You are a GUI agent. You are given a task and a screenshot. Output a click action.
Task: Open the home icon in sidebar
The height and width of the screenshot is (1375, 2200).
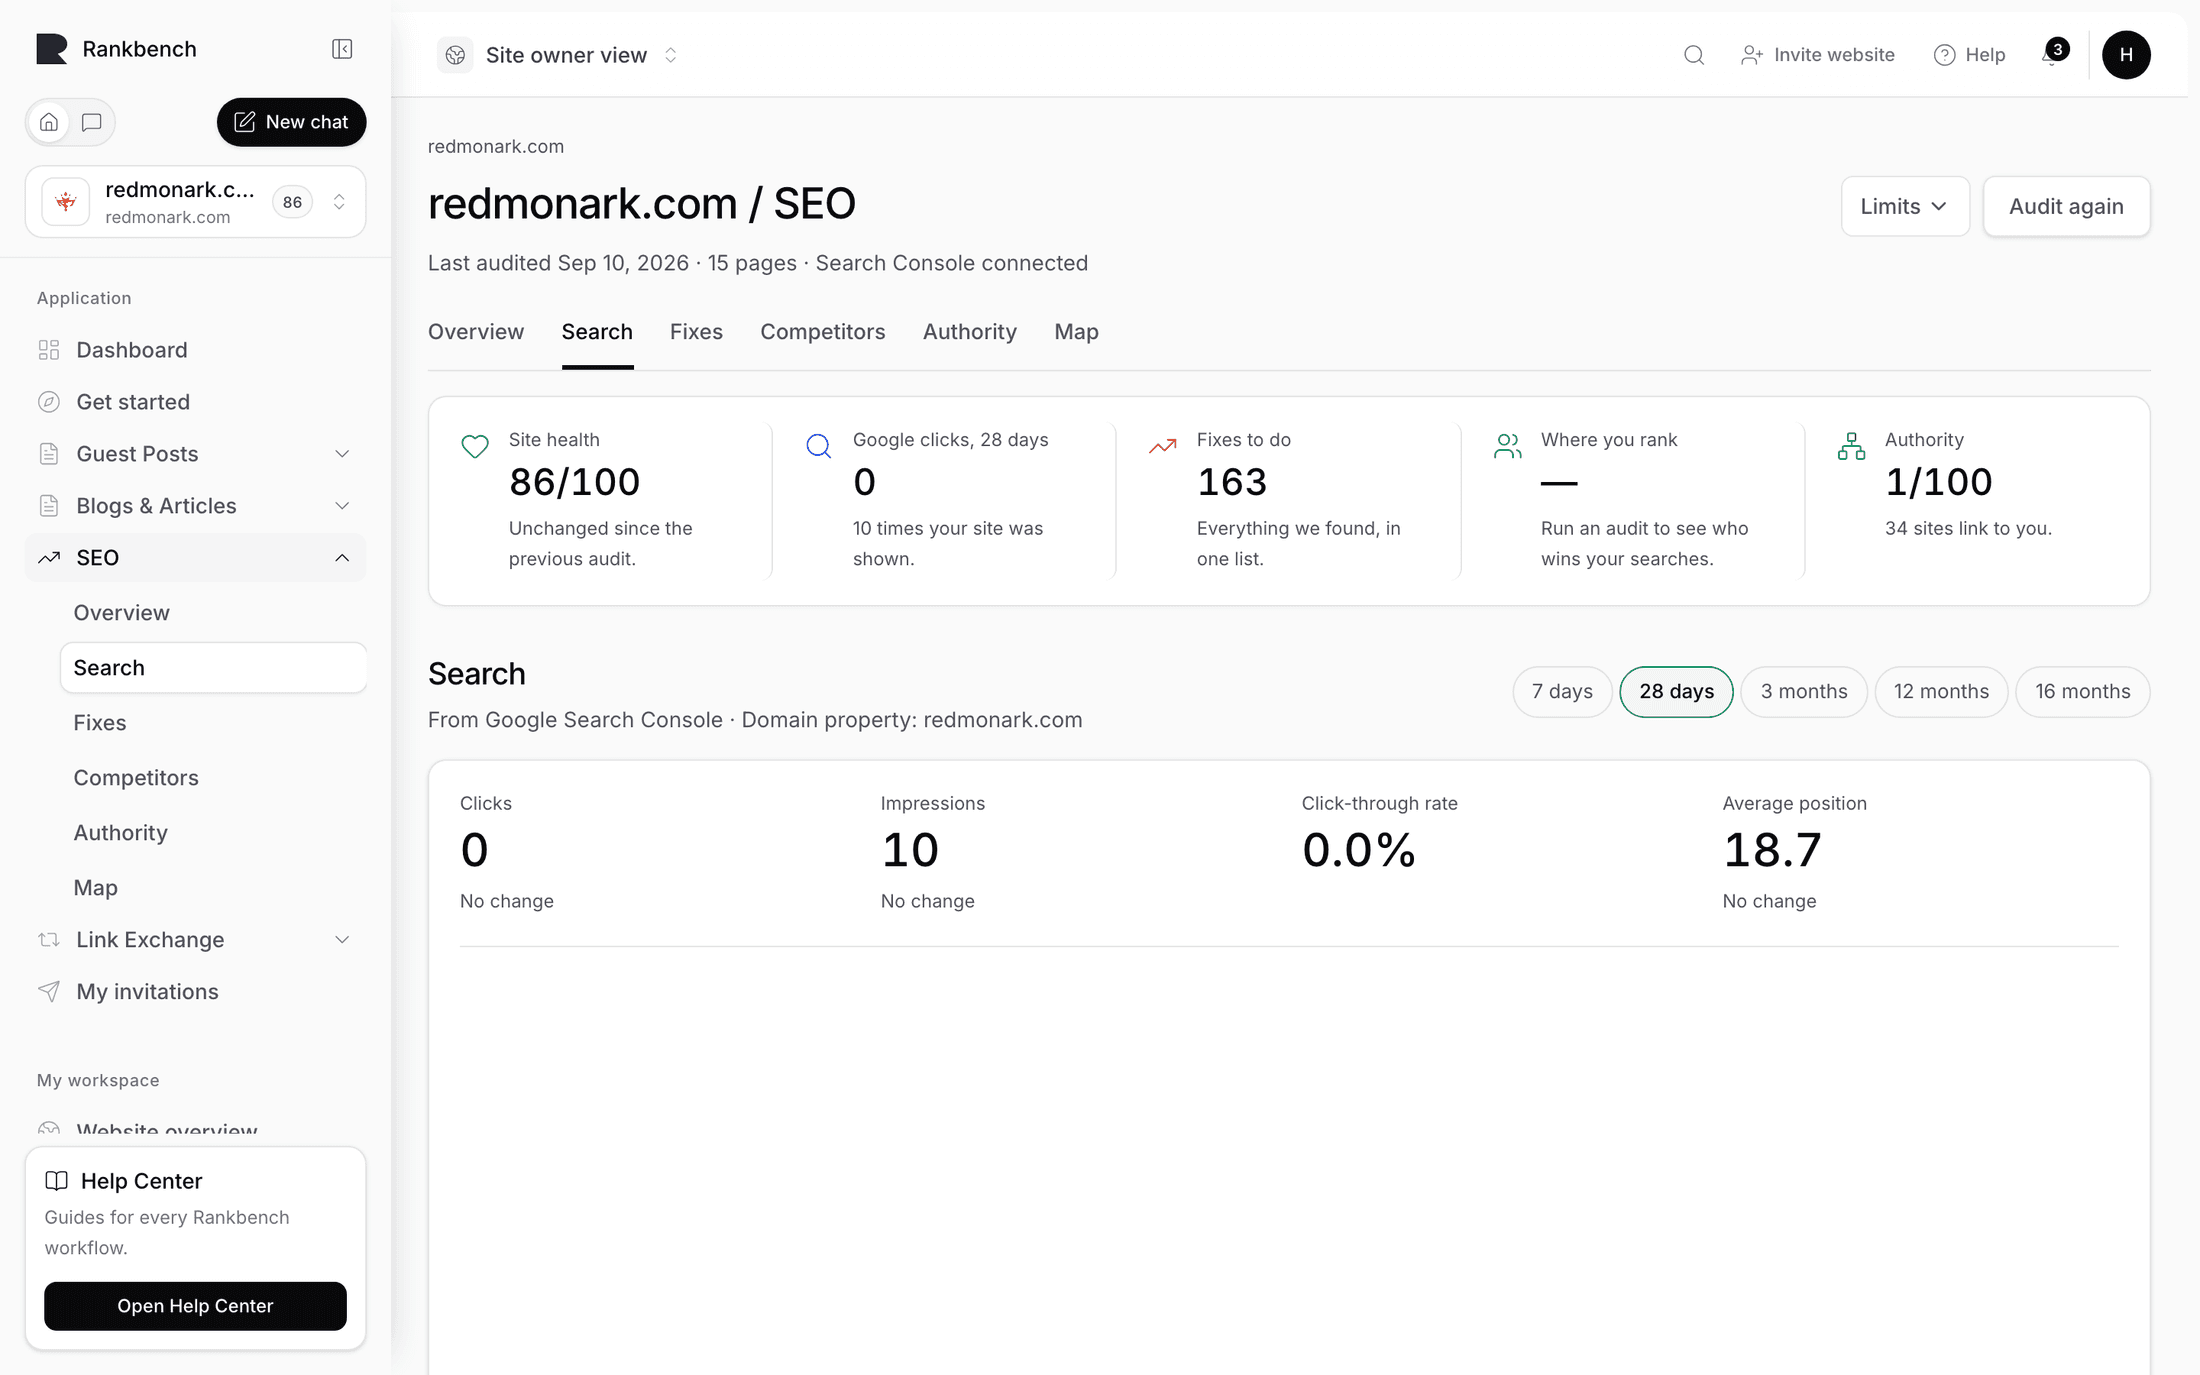pyautogui.click(x=49, y=122)
